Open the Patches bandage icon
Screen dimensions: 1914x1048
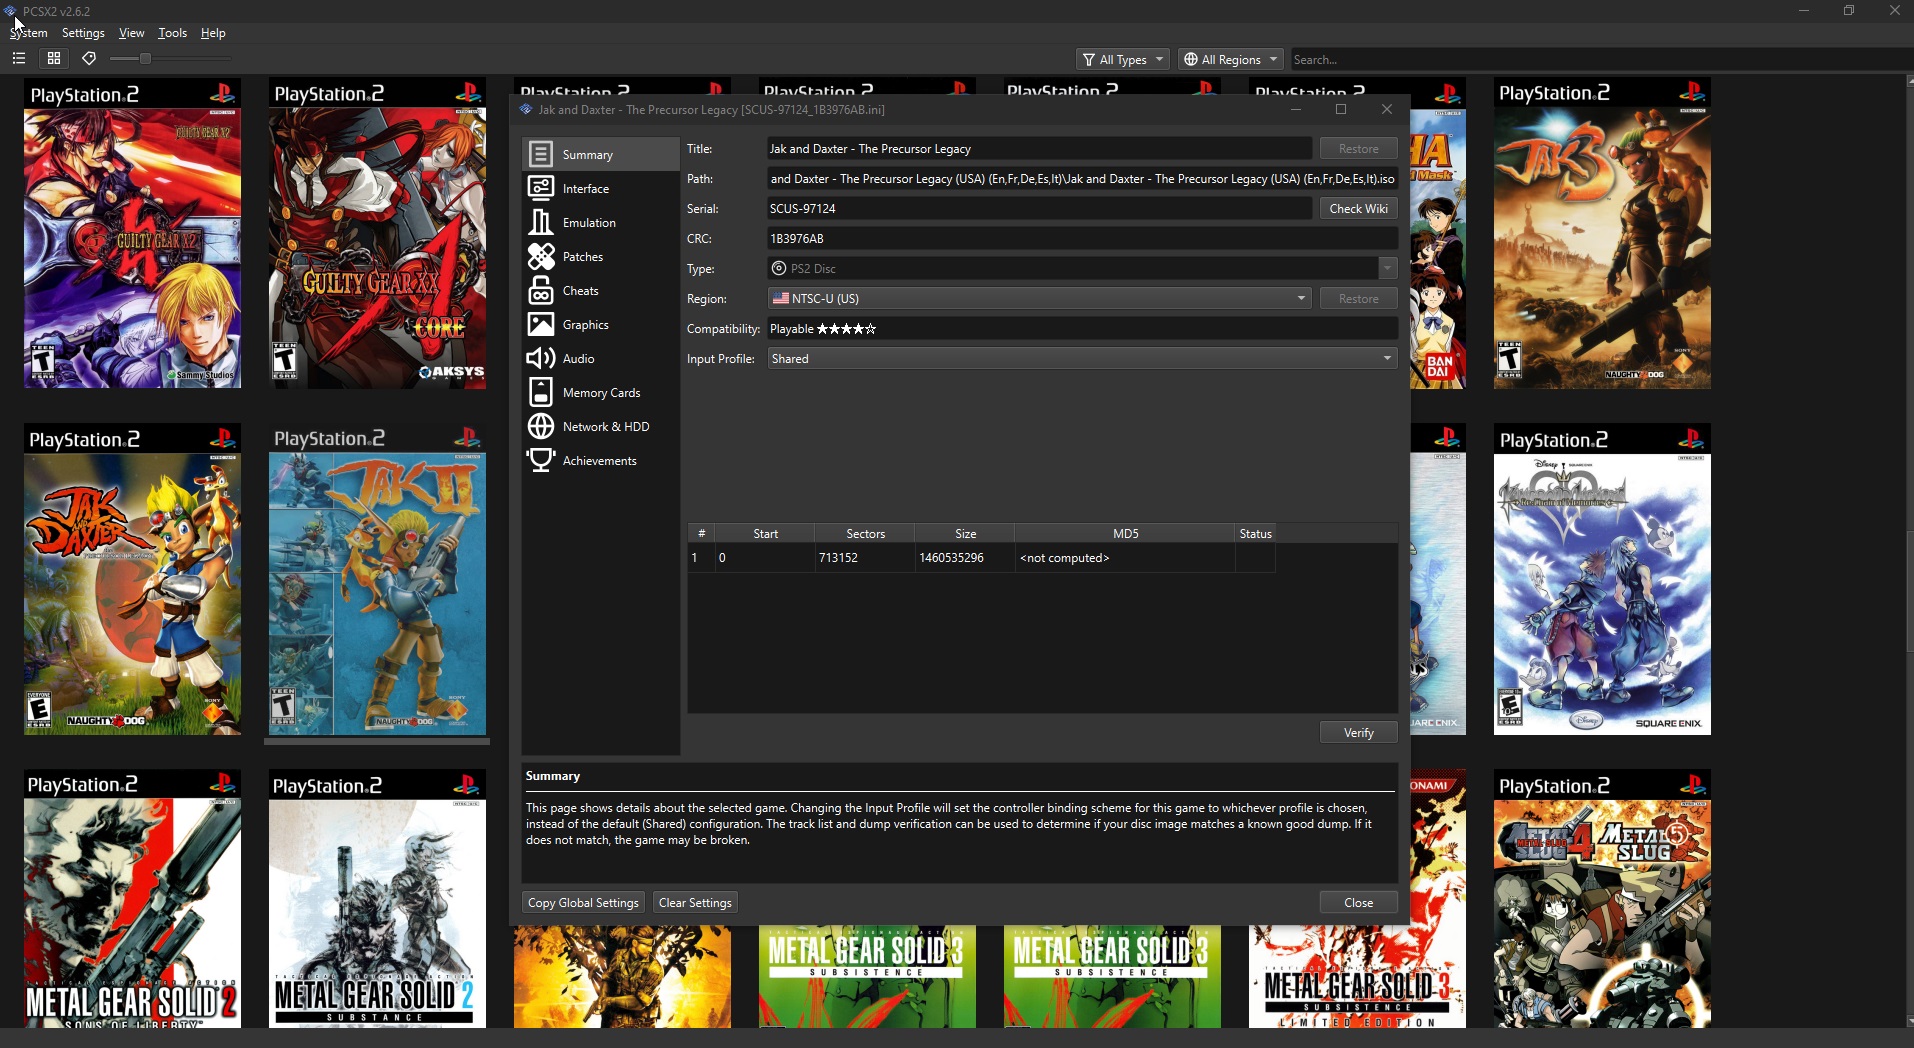(541, 256)
